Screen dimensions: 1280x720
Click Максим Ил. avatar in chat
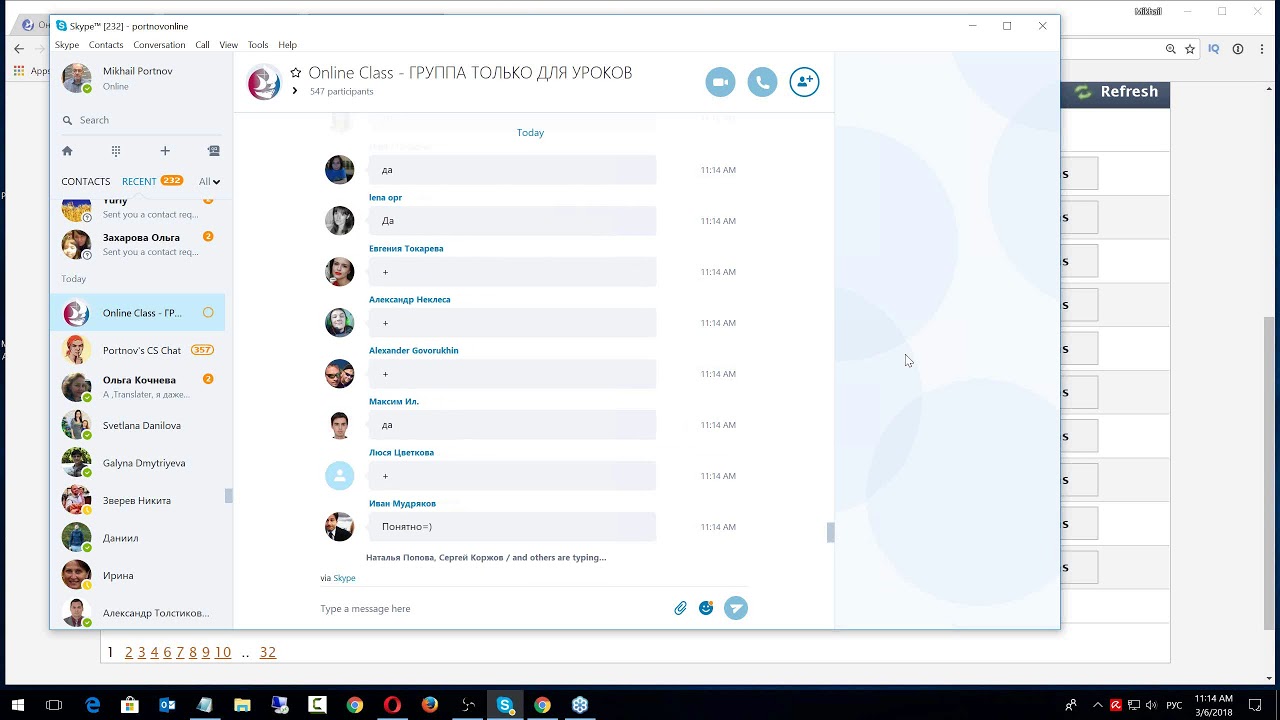340,425
